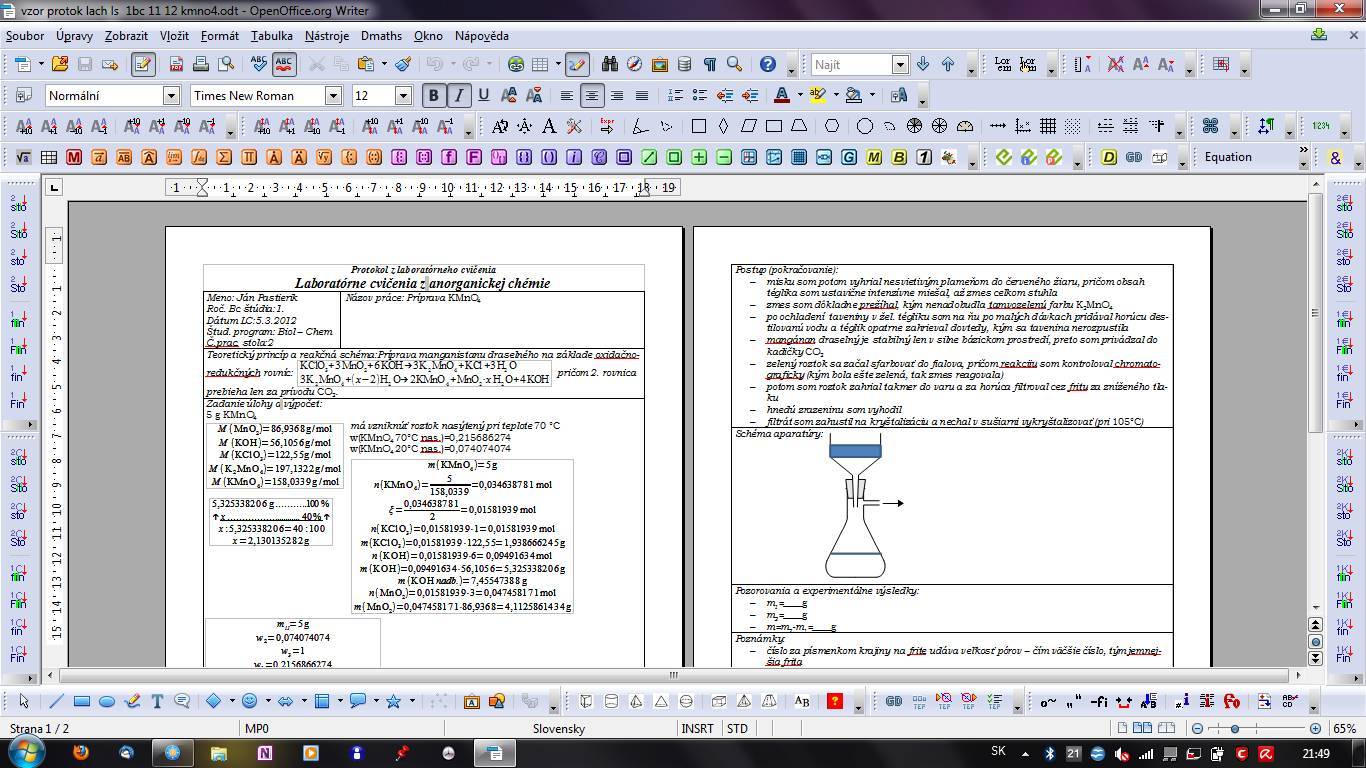
Task: Click into the Najít search input field
Action: point(851,65)
